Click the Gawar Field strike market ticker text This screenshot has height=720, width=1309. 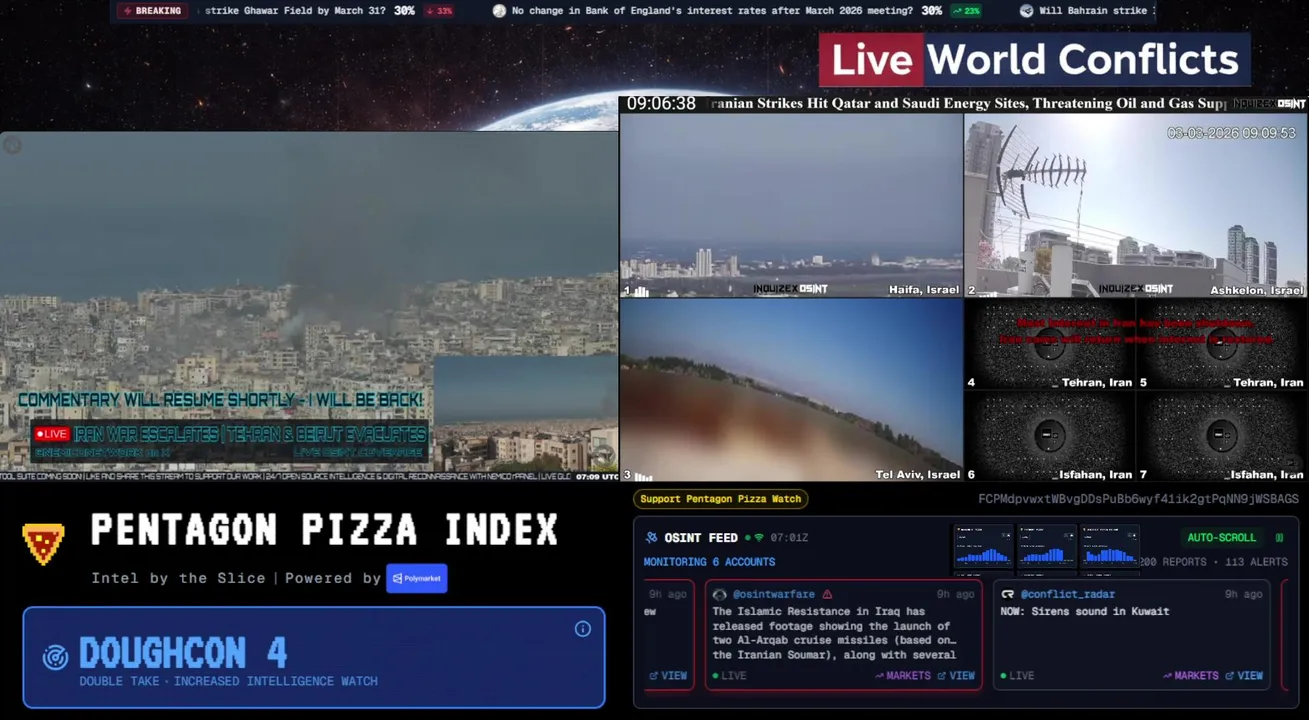[295, 11]
